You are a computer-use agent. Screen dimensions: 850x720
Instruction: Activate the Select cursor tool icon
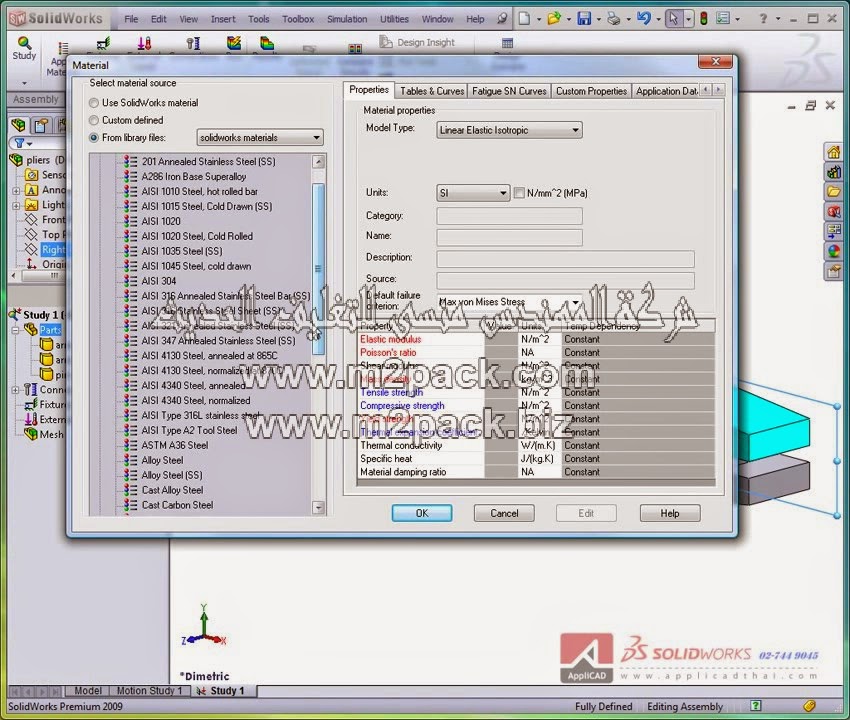673,19
